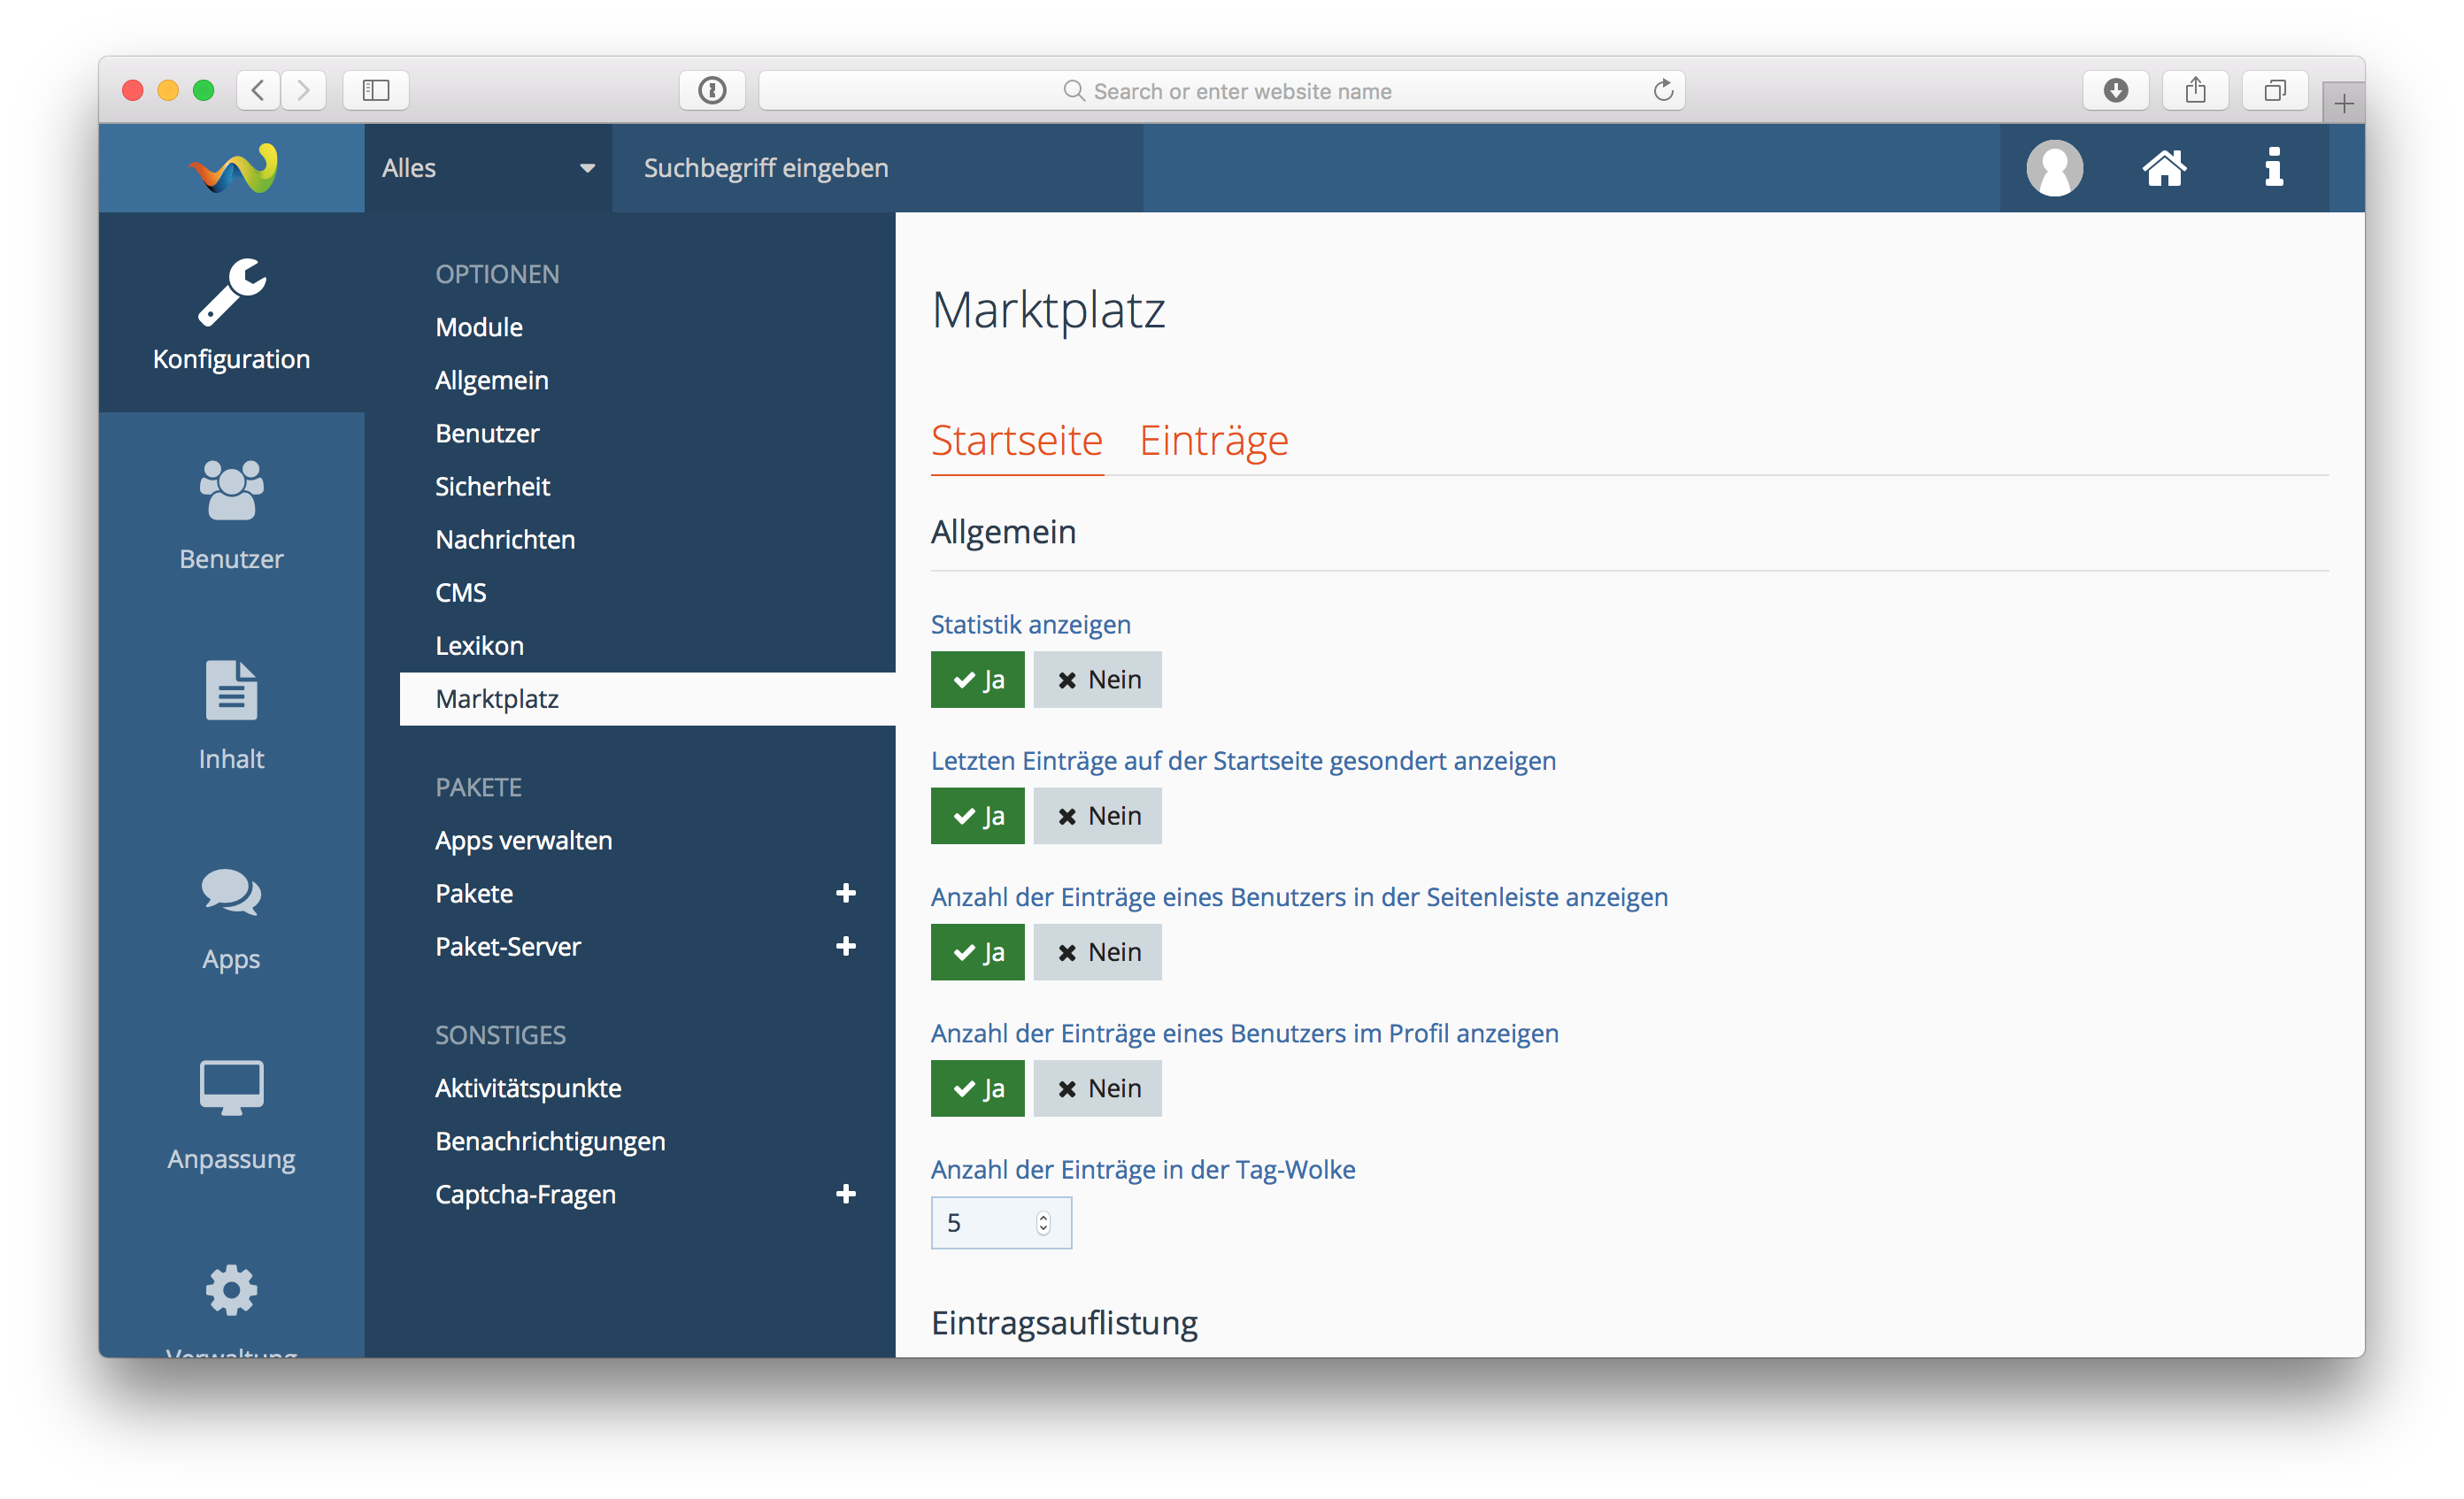The width and height of the screenshot is (2464, 1499).
Task: Open Apps verwalten link
Action: [523, 840]
